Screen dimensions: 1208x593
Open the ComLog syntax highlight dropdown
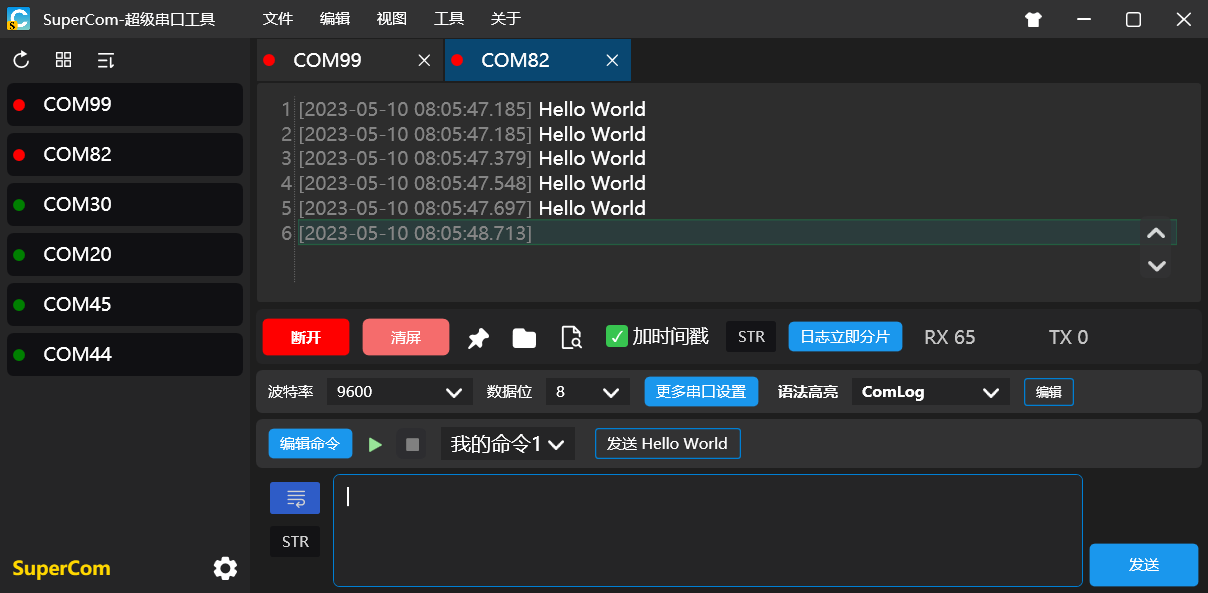tap(930, 392)
